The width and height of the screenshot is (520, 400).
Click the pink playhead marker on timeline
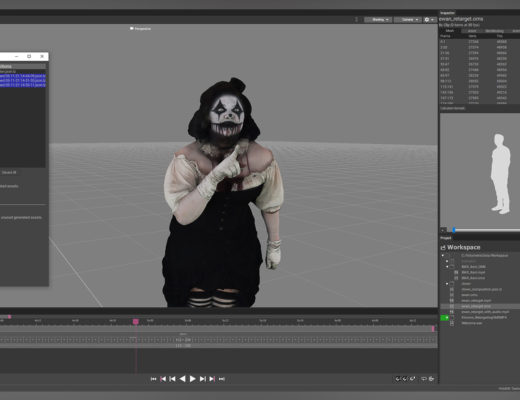[x=136, y=321]
